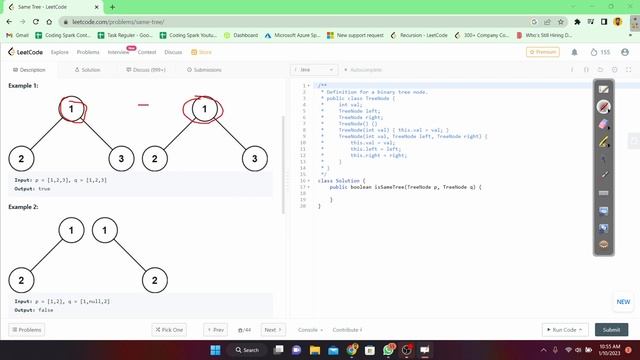Collapse isSameTree method fold at line 17

tap(309, 187)
